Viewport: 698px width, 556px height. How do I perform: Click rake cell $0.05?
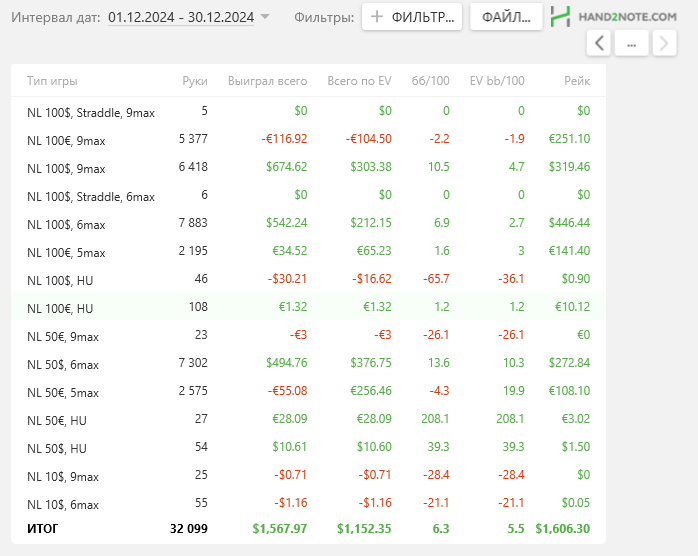576,503
